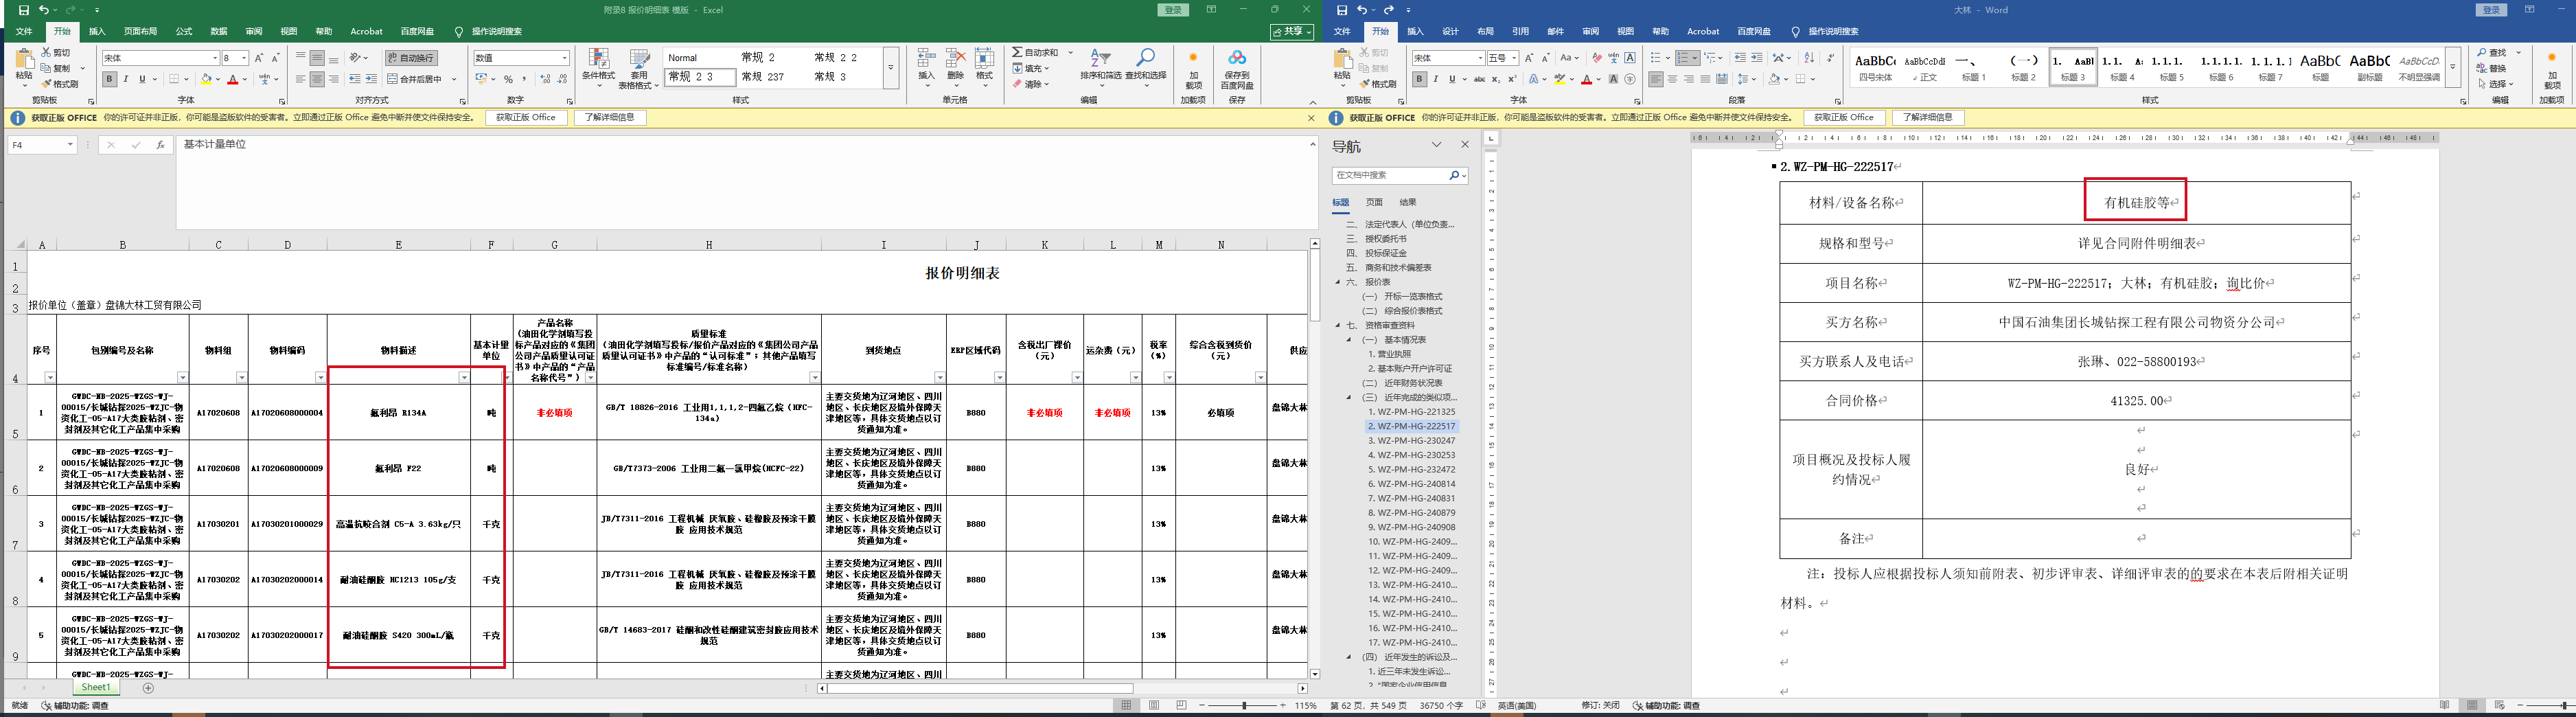This screenshot has height=717, width=2576.
Task: Collapse the 七、资格审查资料 heading in navigation
Action: coord(1338,325)
